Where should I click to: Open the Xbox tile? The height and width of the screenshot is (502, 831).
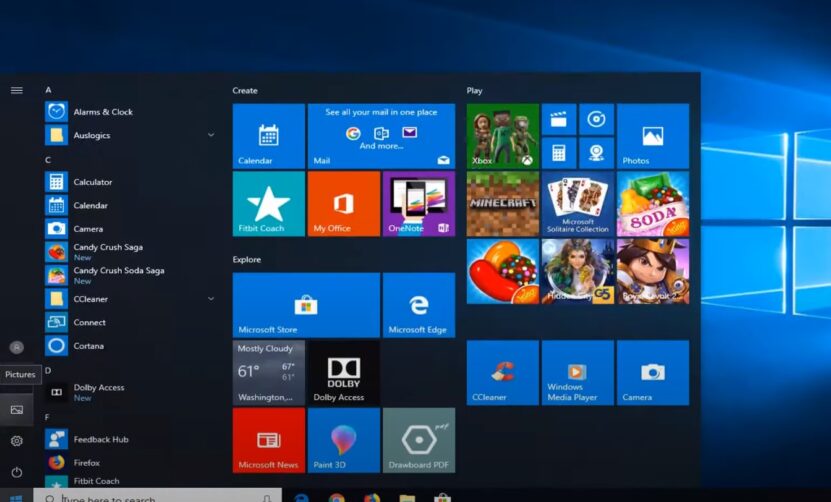503,136
